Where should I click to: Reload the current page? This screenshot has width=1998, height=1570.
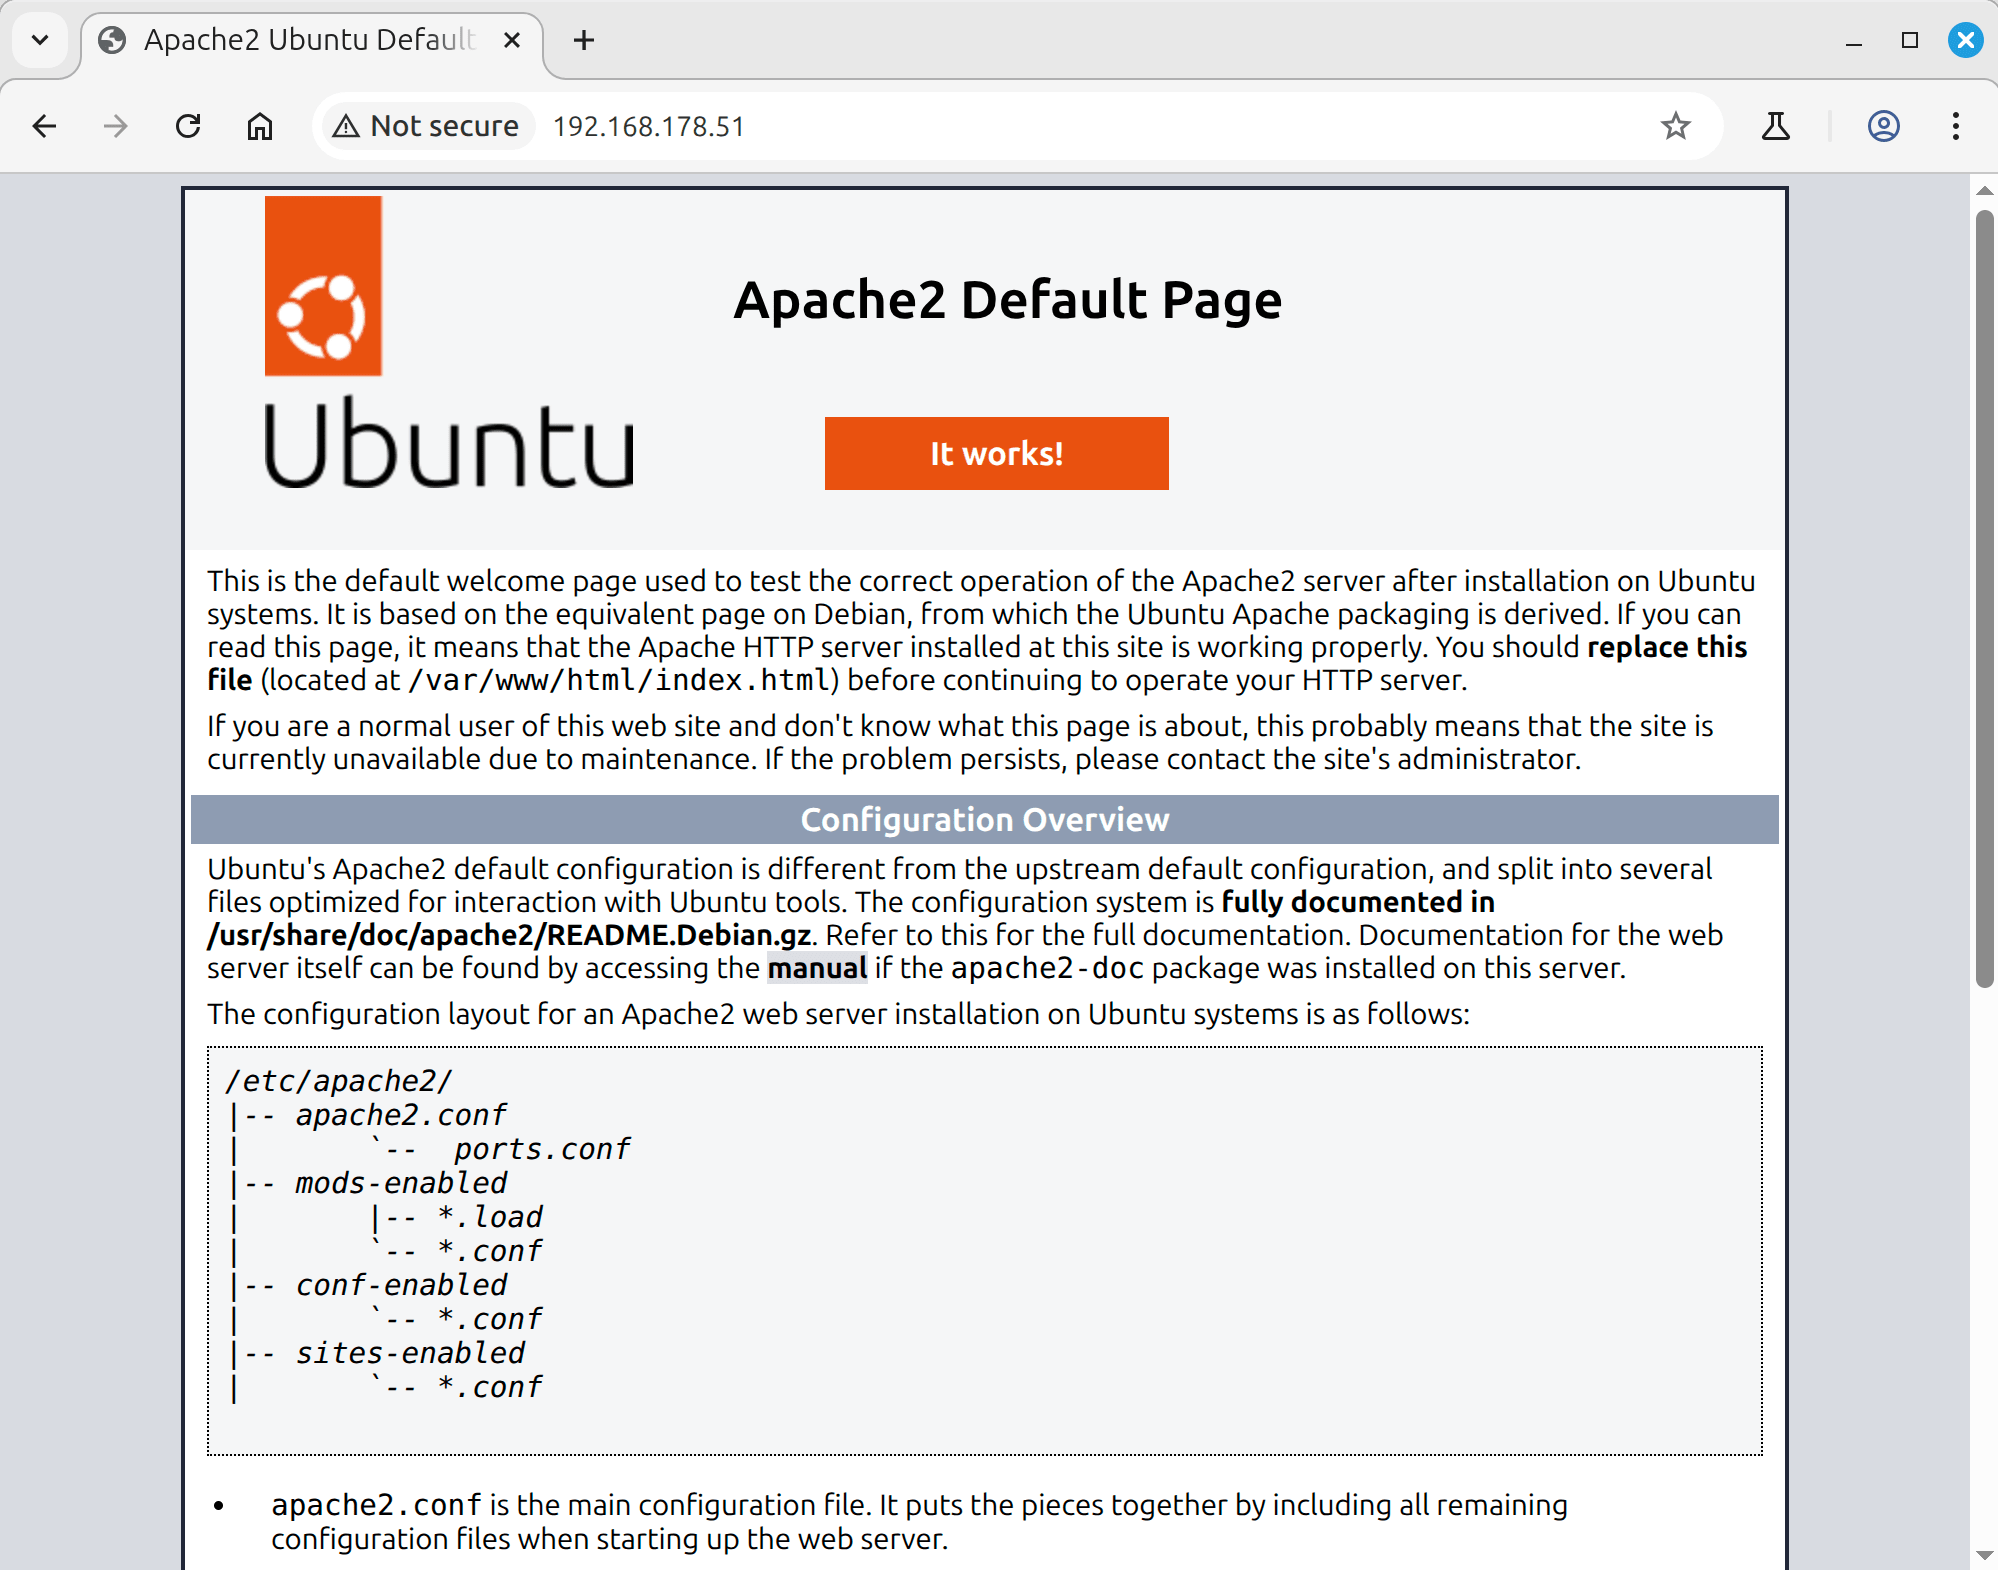coord(188,126)
